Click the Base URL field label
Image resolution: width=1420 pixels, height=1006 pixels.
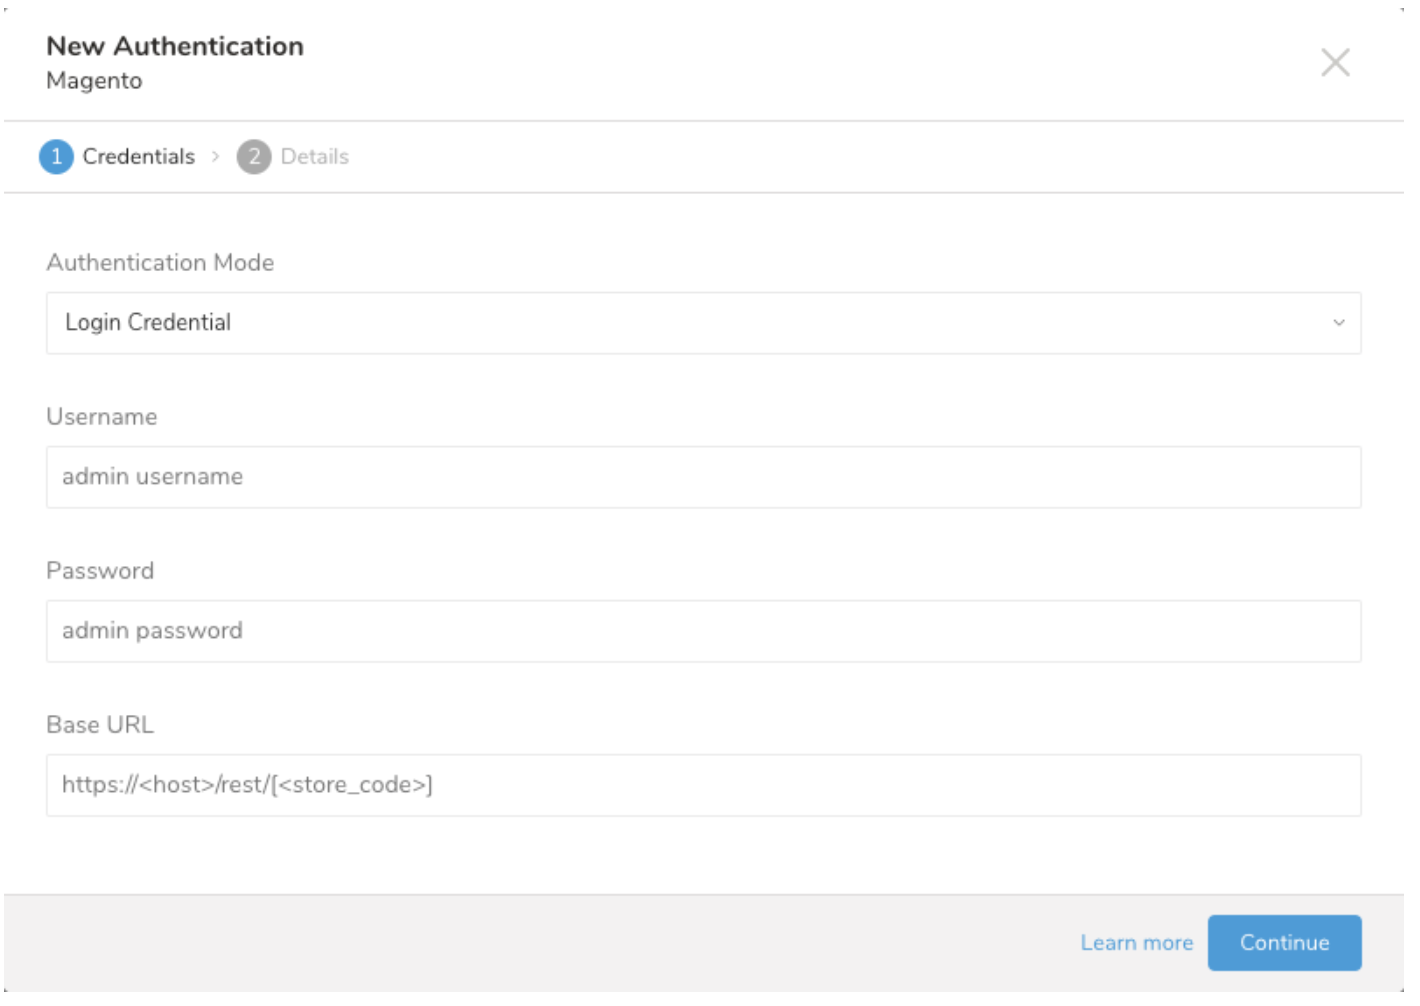click(x=100, y=725)
